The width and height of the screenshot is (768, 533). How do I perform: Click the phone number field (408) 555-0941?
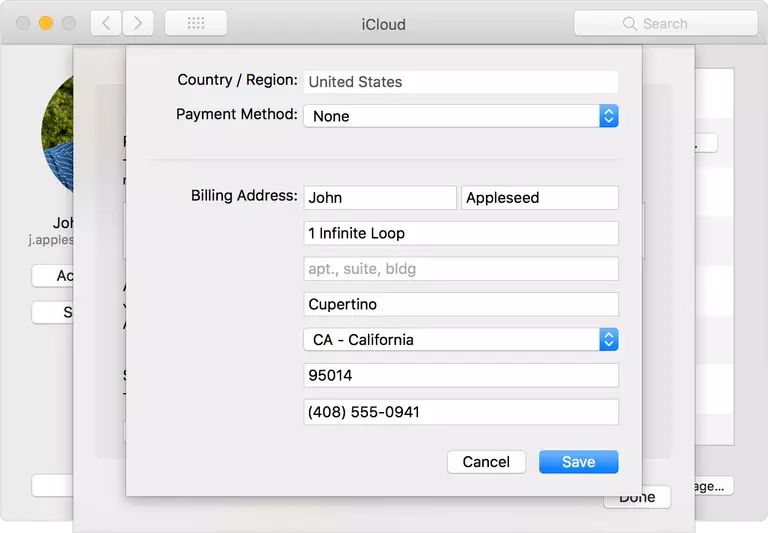[x=460, y=412]
